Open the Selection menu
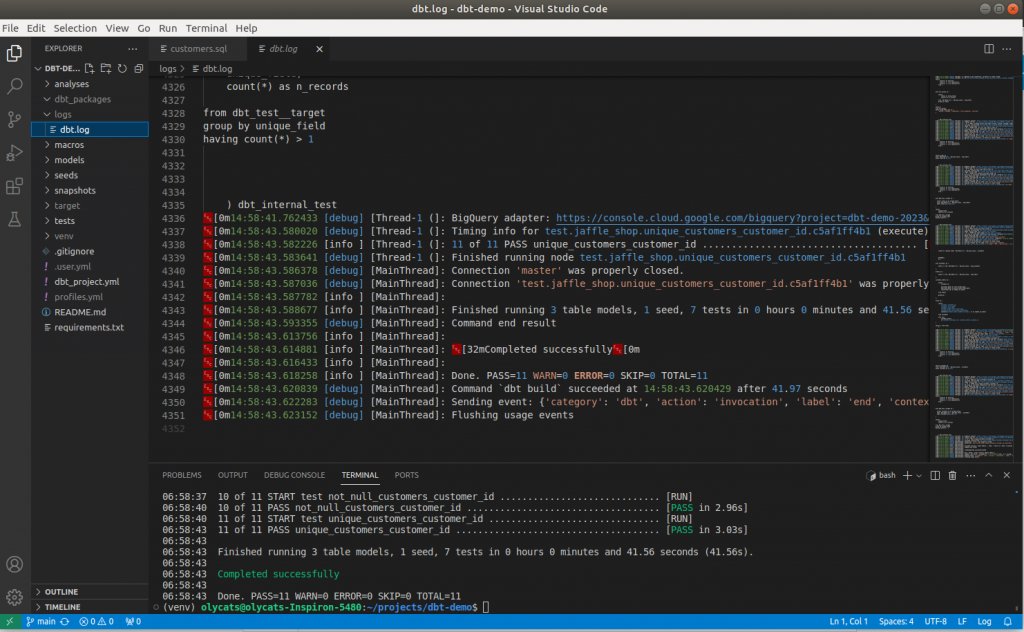Image resolution: width=1024 pixels, height=632 pixels. tap(75, 28)
